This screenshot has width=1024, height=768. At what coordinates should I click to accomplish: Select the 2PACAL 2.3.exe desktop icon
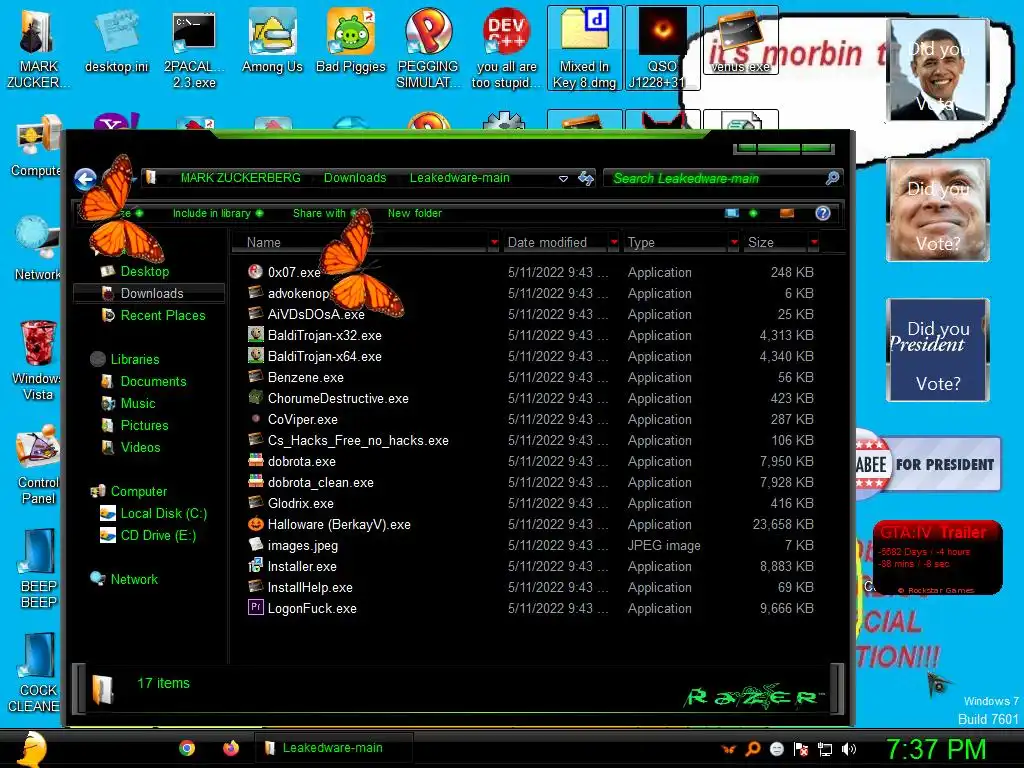(x=194, y=48)
